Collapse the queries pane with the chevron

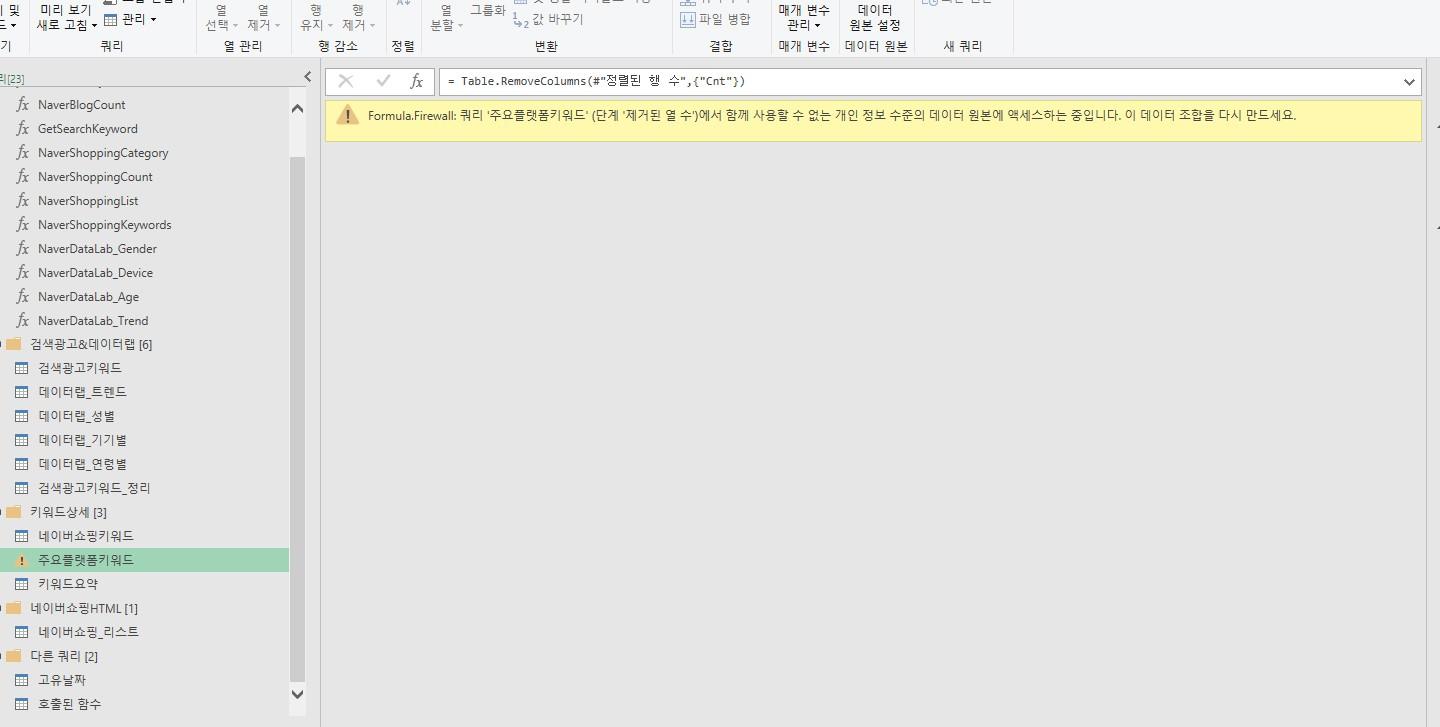(307, 77)
